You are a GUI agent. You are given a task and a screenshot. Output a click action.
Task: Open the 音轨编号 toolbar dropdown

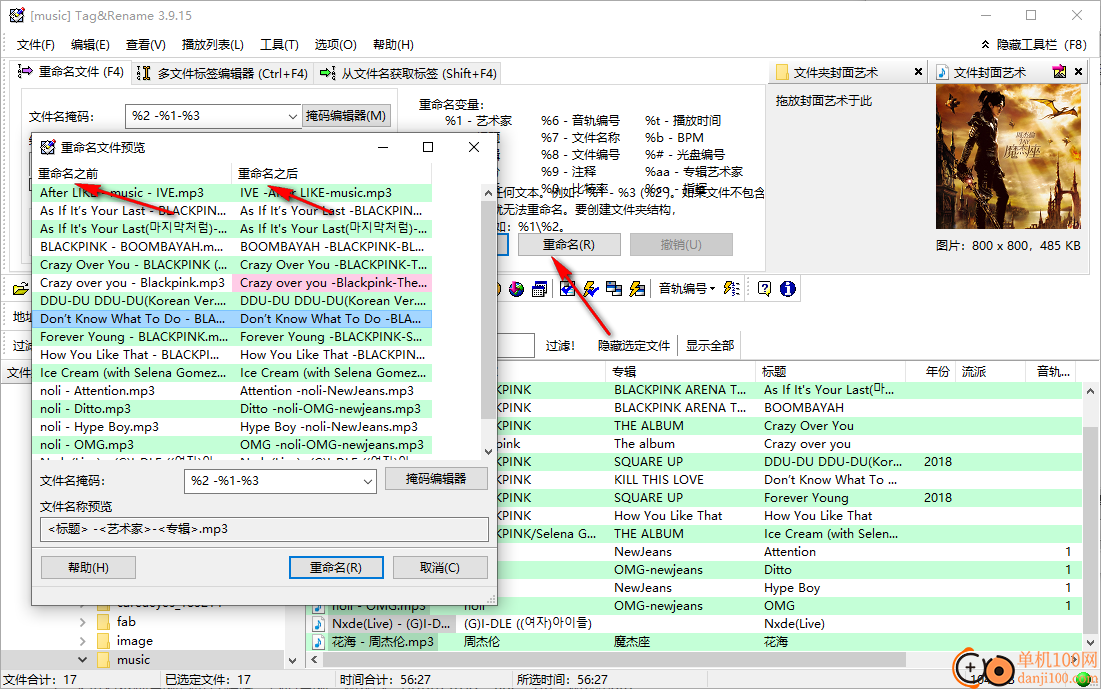click(687, 289)
